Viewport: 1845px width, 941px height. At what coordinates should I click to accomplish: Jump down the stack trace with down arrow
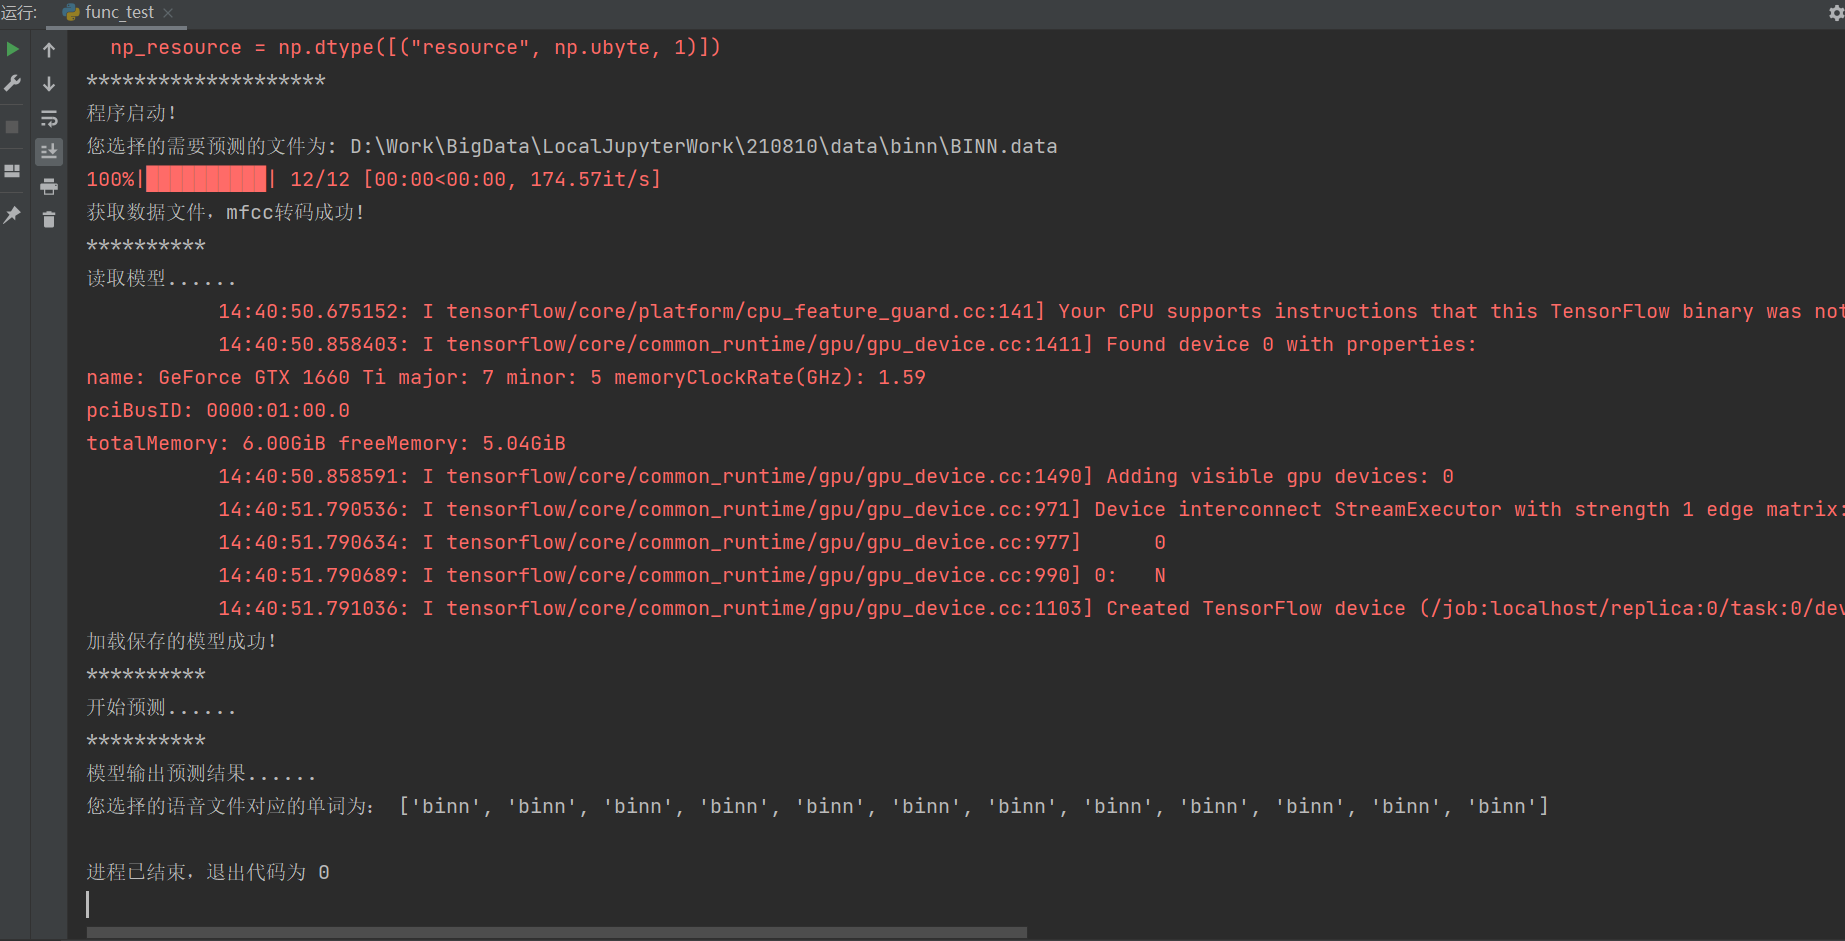pyautogui.click(x=49, y=84)
